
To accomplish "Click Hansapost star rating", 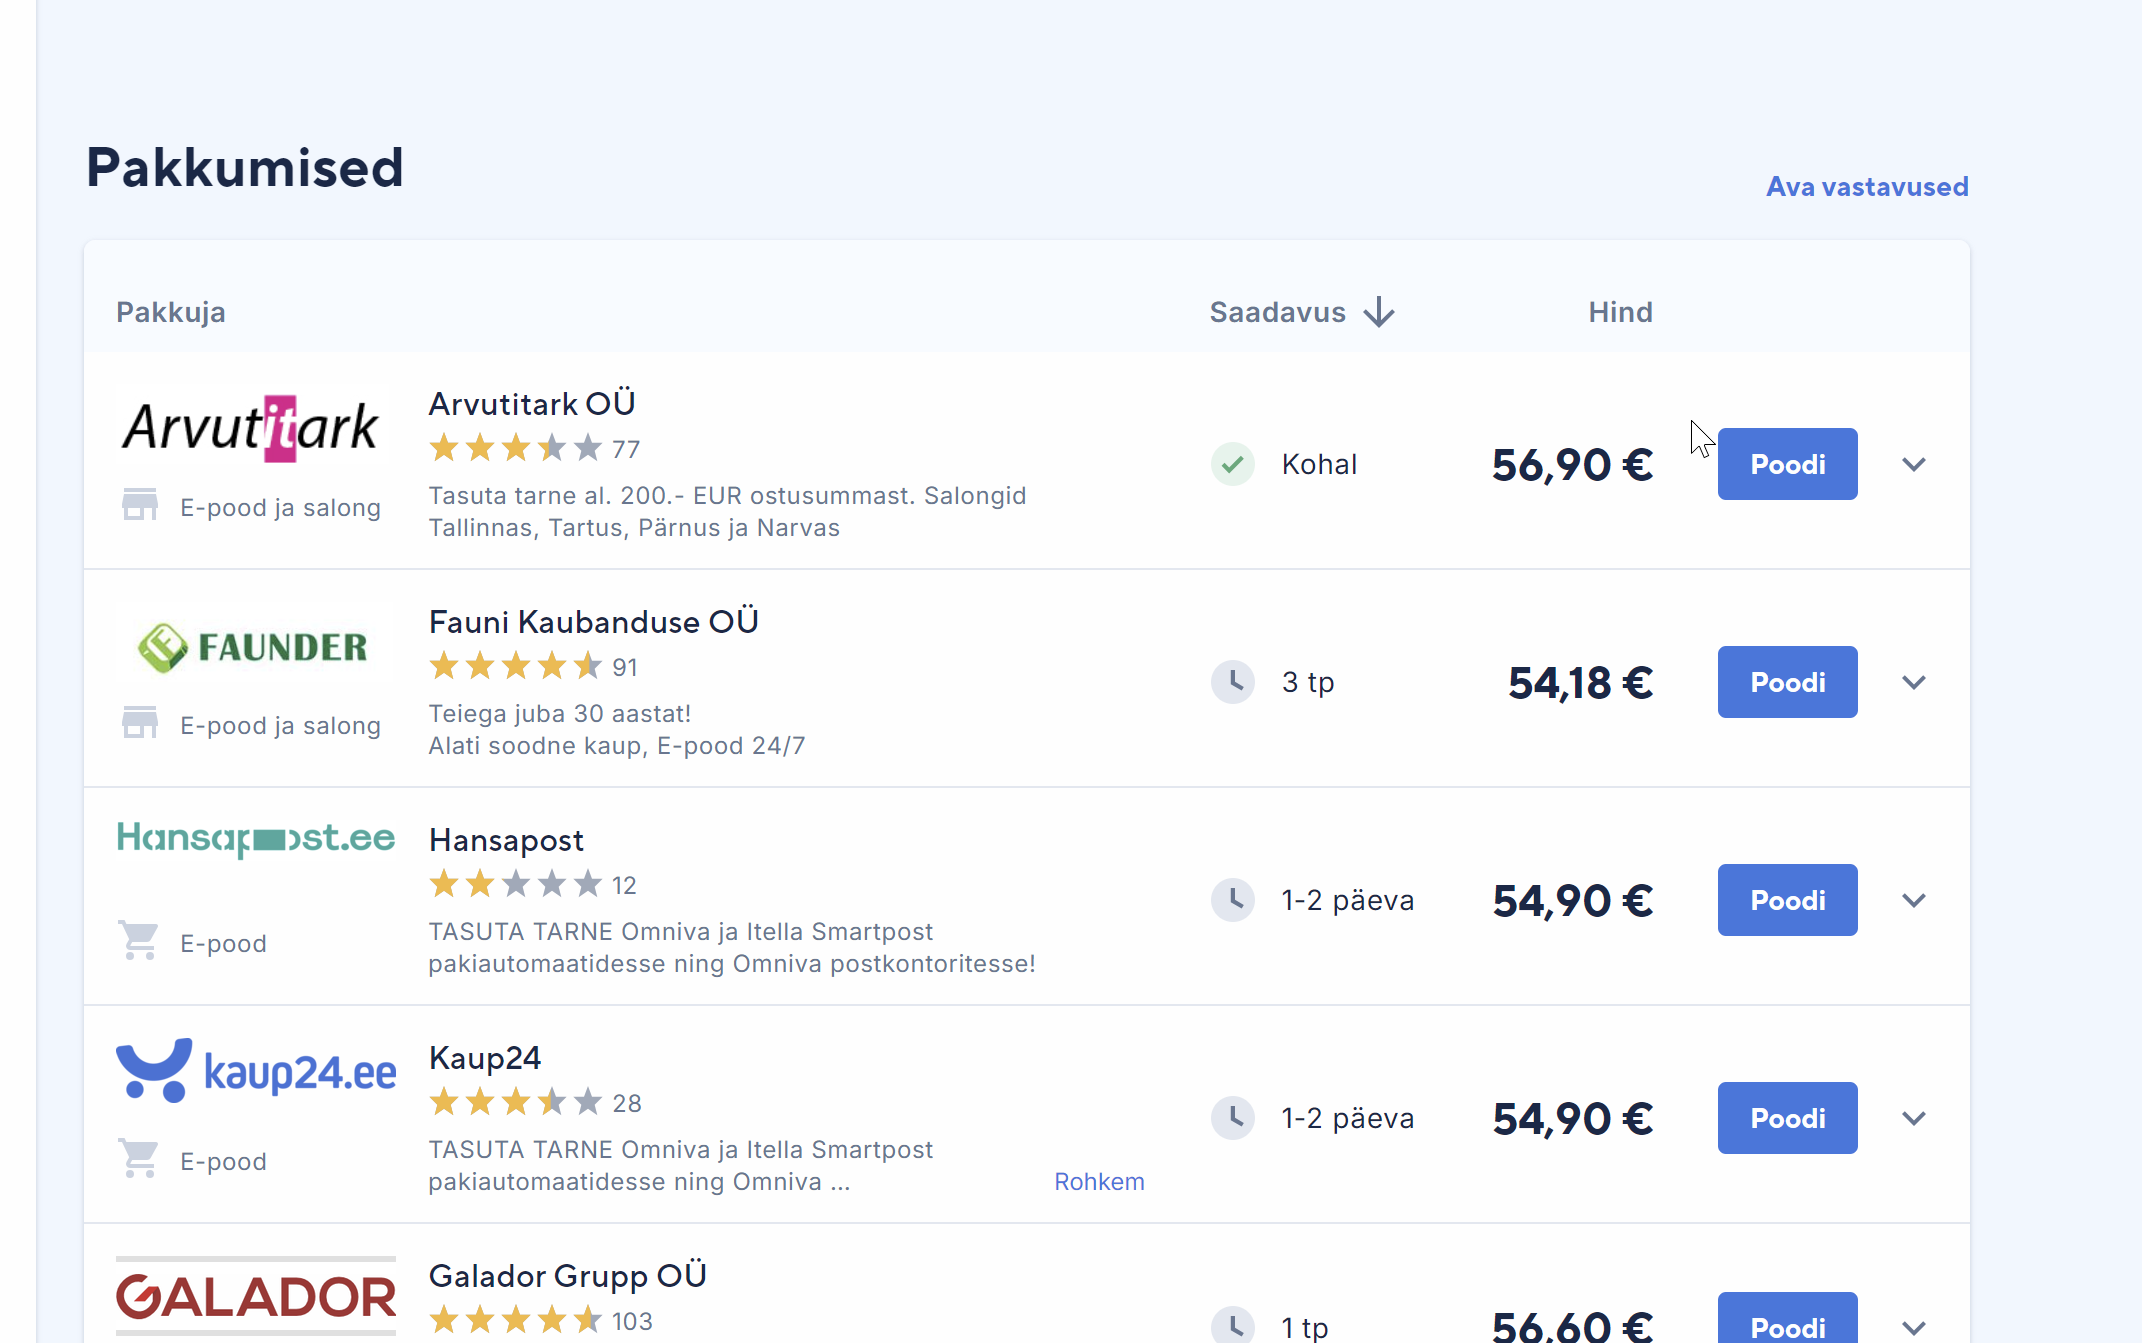I will [516, 884].
